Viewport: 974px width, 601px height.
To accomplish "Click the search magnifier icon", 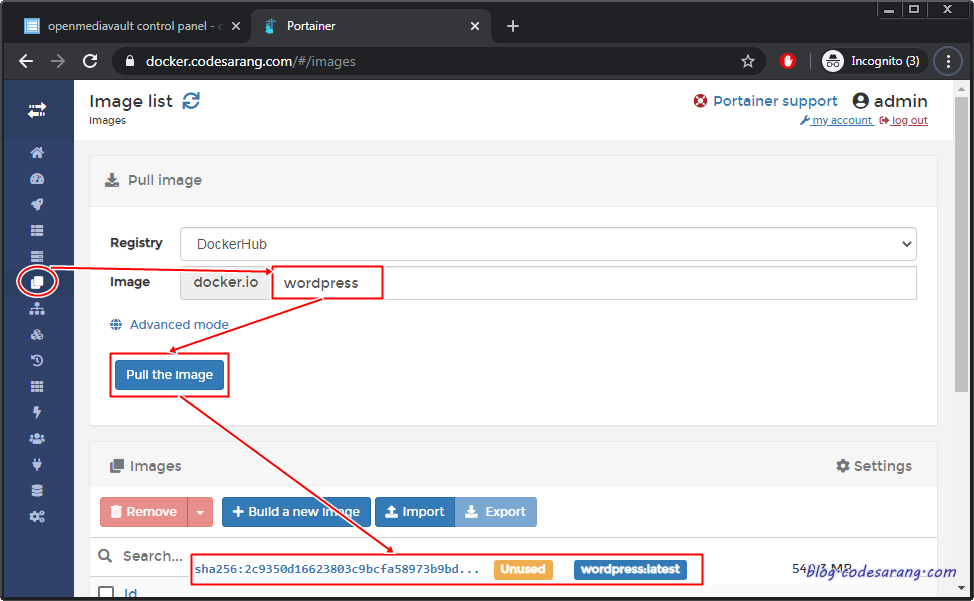I will pyautogui.click(x=106, y=556).
